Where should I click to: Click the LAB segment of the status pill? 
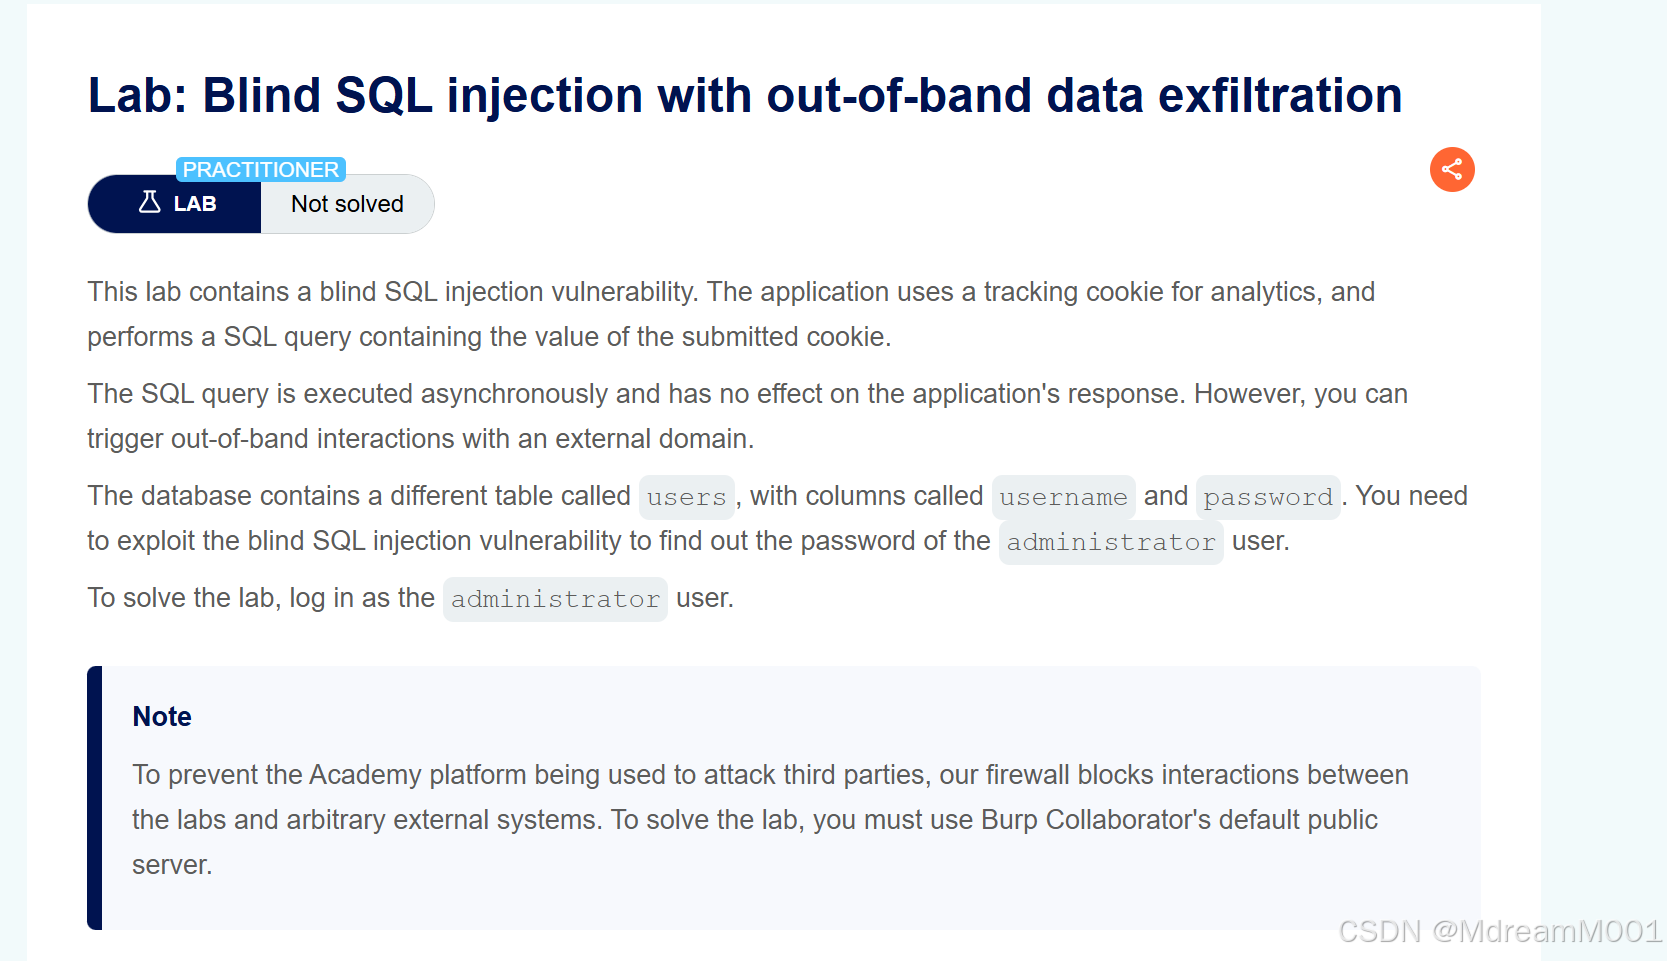pos(173,204)
